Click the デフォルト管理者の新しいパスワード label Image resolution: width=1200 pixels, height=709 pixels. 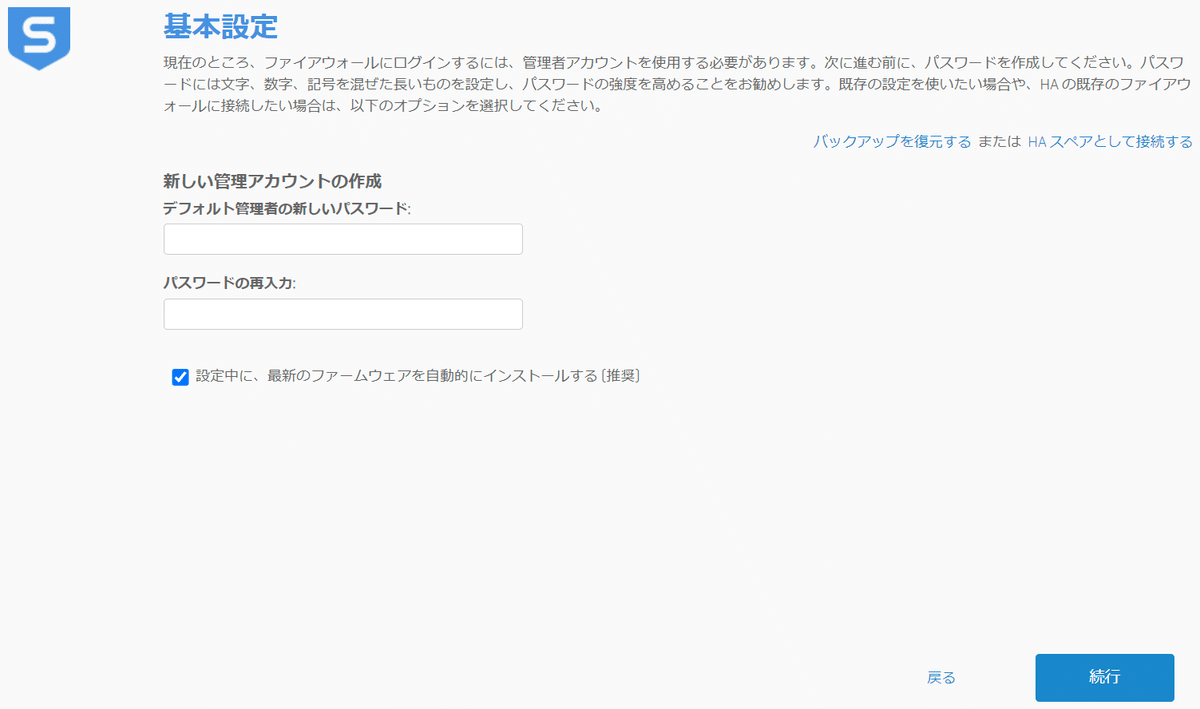[287, 209]
